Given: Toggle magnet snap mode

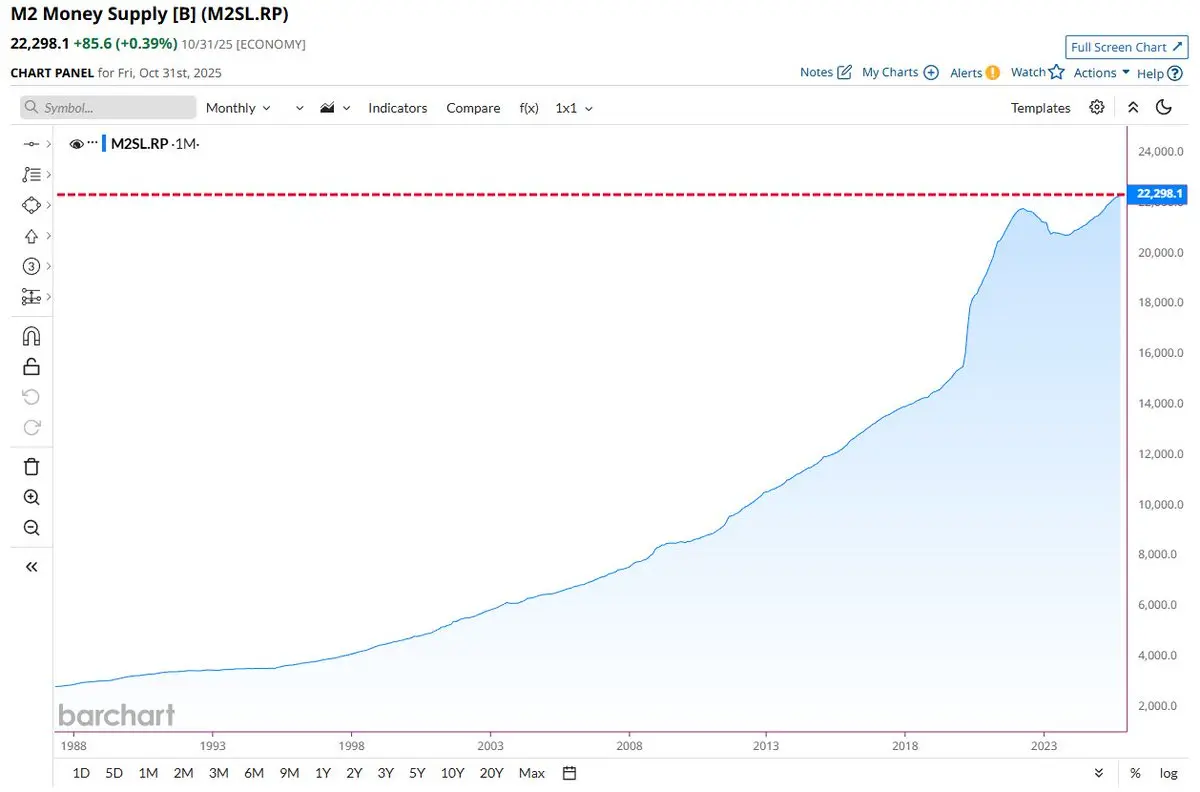Looking at the screenshot, I should (31, 336).
